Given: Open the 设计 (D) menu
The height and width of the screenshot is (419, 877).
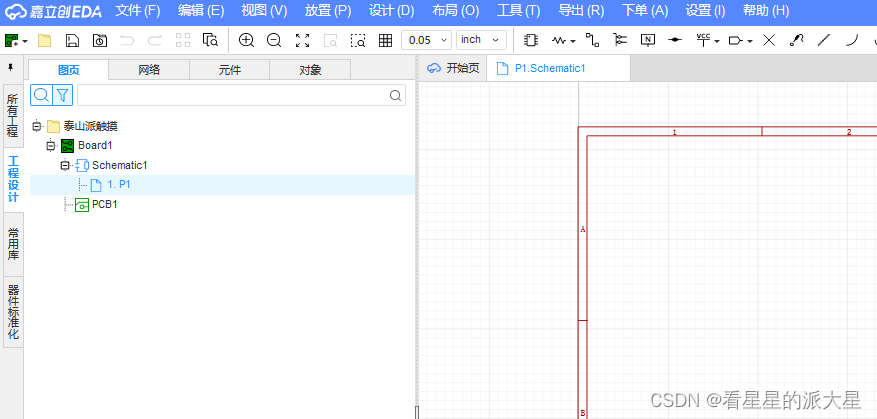Looking at the screenshot, I should [x=392, y=11].
